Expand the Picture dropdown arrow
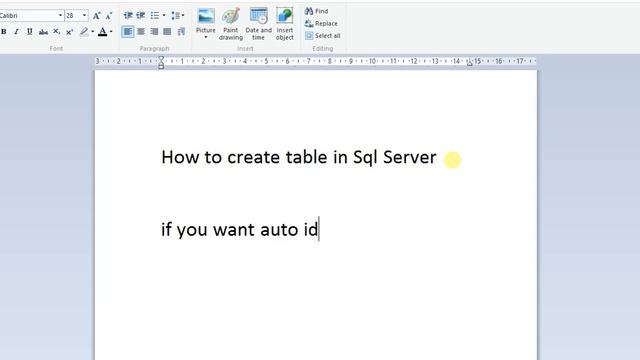640x360 pixels. (x=206, y=37)
